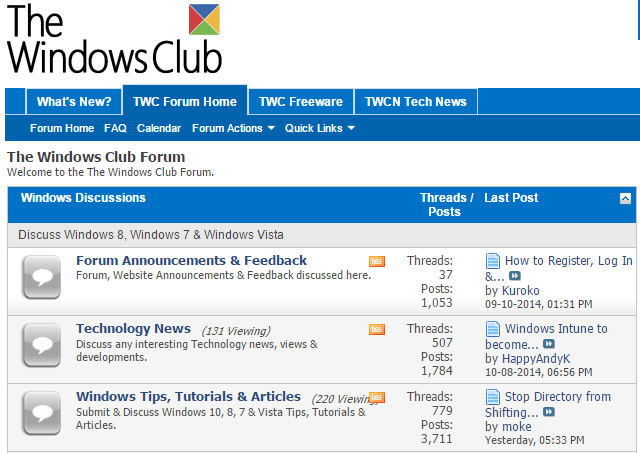Viewport: 640px width, 453px height.
Task: Go to last post arrow after Stop Directory from Shifting...
Action: [549, 412]
